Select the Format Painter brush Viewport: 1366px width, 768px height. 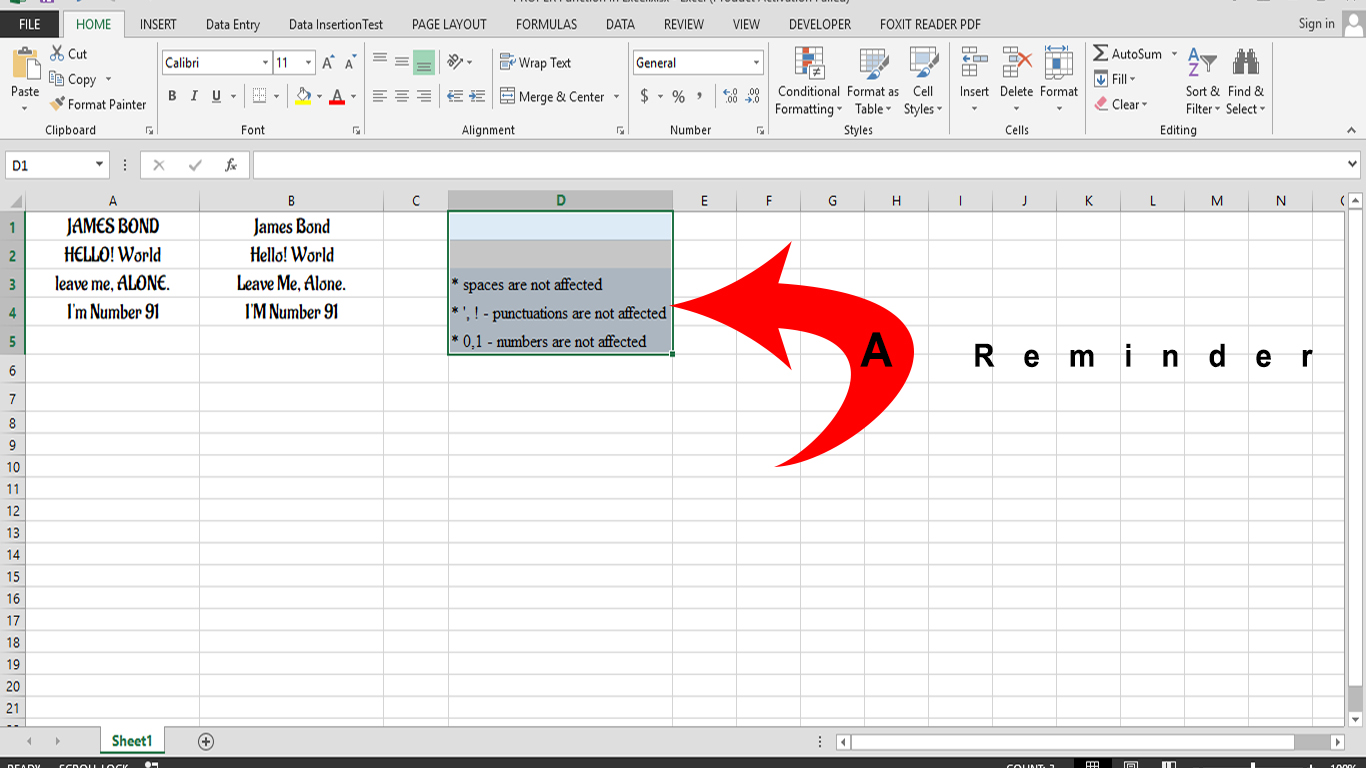click(57, 104)
